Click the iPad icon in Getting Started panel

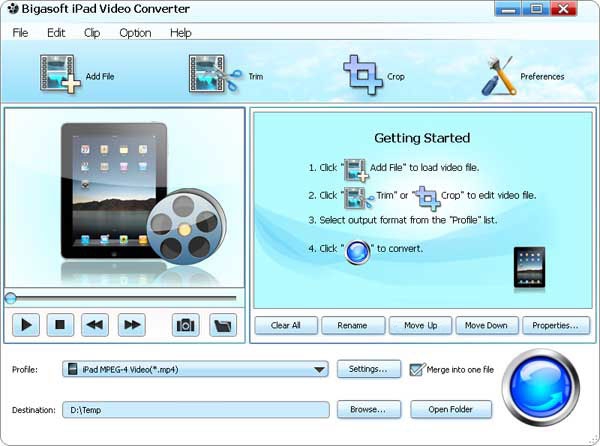[x=529, y=267]
